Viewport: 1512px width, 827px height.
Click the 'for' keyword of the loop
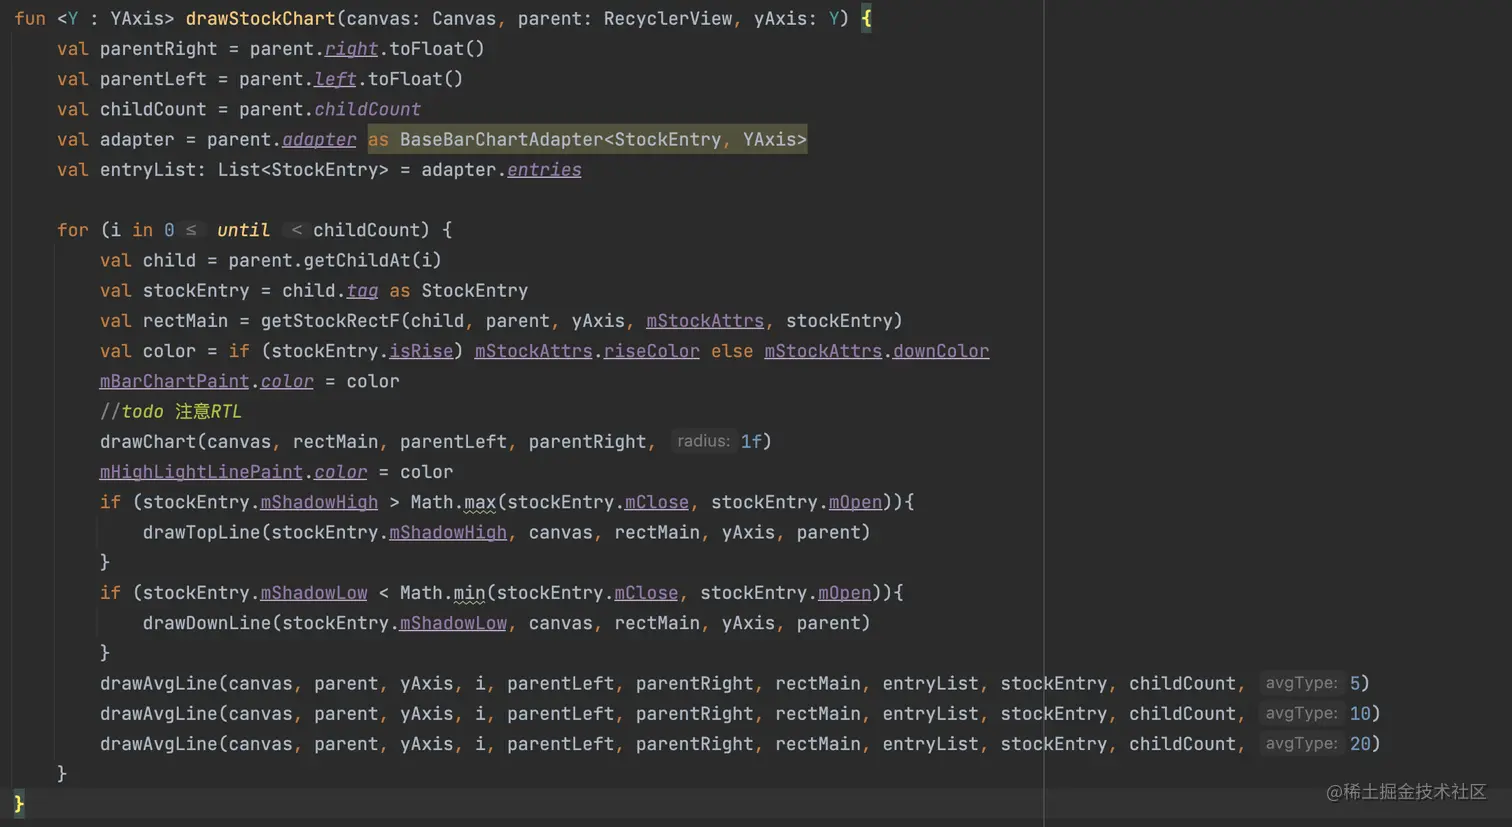[73, 230]
